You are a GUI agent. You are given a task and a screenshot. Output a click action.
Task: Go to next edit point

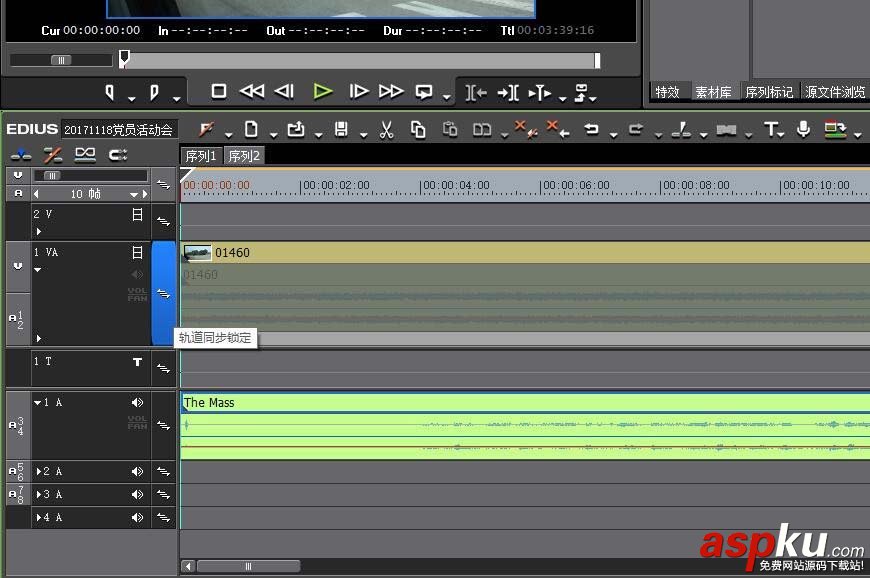pyautogui.click(x=508, y=93)
